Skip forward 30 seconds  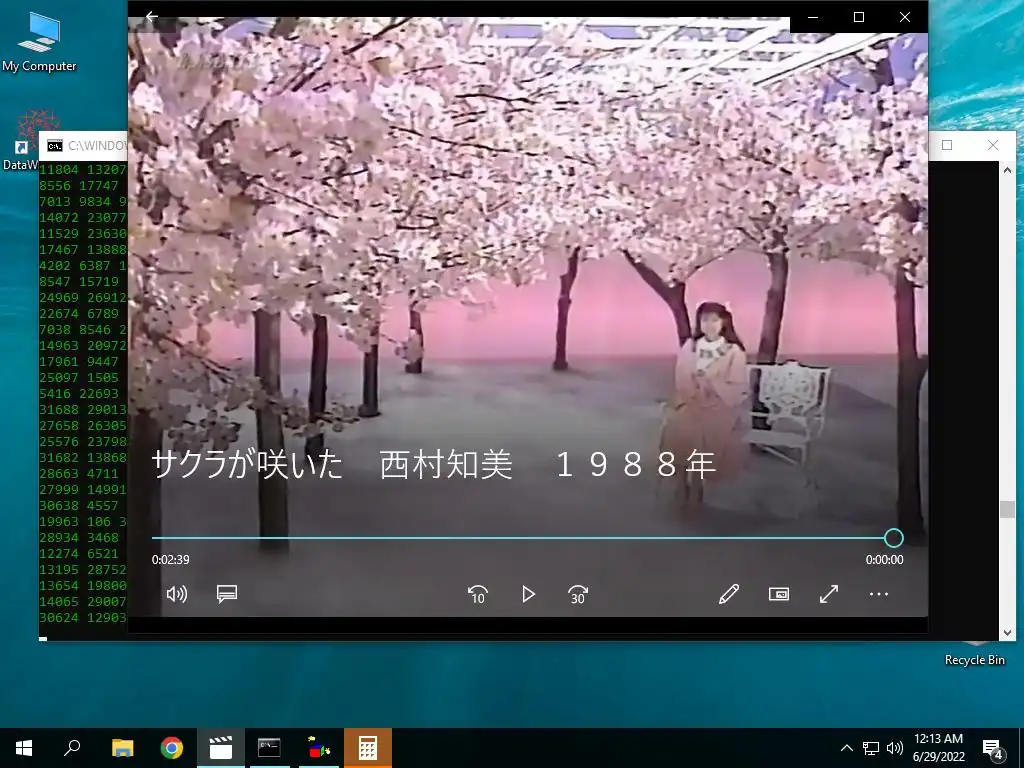pos(578,594)
